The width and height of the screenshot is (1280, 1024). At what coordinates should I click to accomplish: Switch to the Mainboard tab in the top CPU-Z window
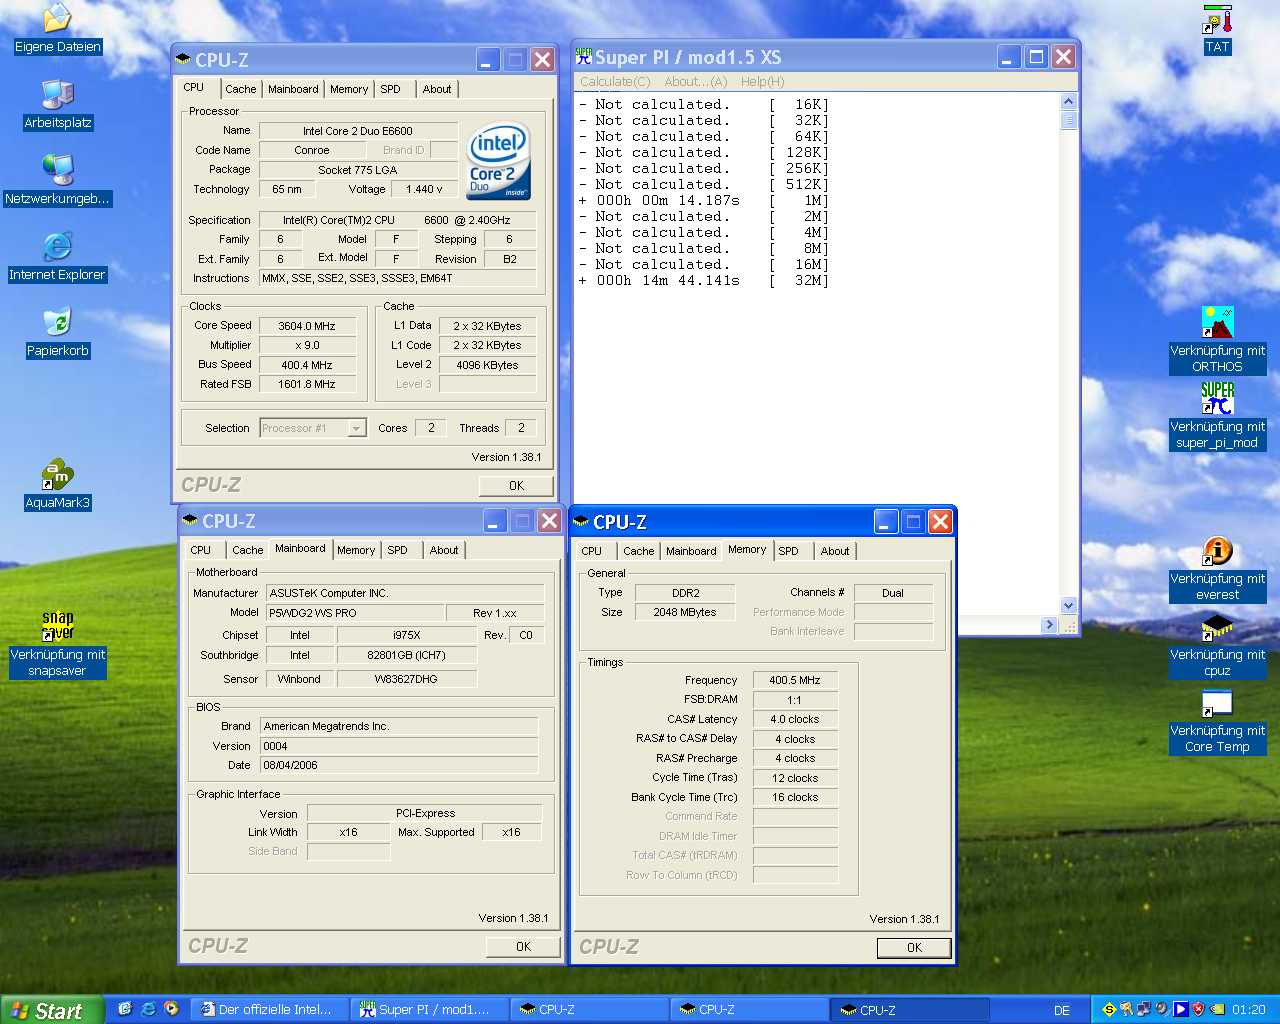point(293,89)
